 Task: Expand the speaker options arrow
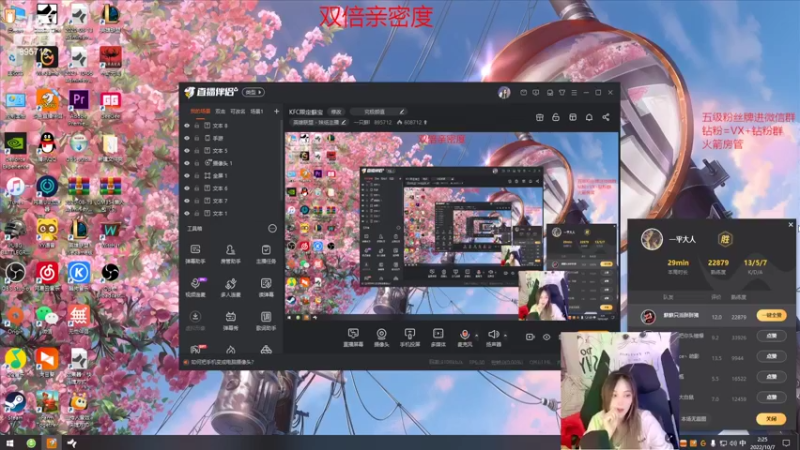coord(505,335)
